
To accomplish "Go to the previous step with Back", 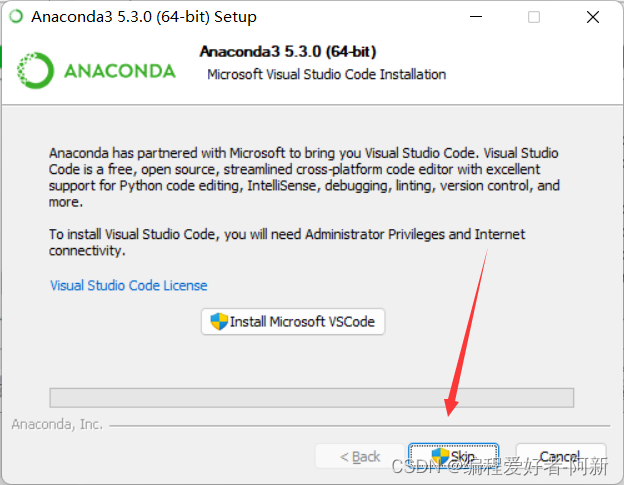I will tap(360, 457).
